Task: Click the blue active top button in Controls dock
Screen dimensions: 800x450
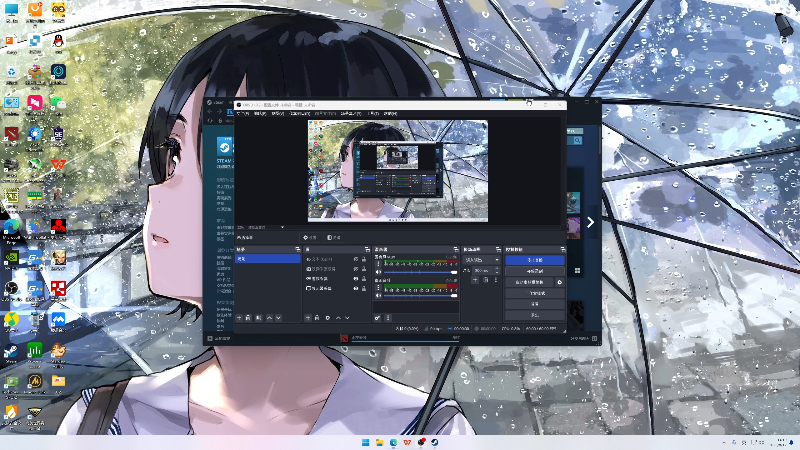Action: [x=535, y=260]
